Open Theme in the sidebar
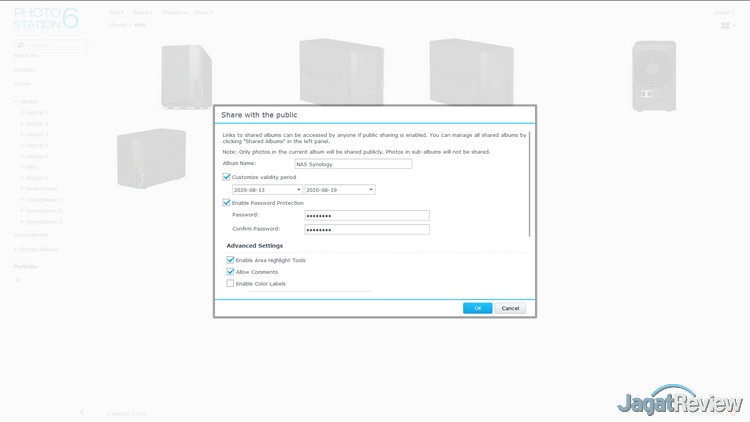Viewport: 750px width, 422px height. (x=22, y=84)
